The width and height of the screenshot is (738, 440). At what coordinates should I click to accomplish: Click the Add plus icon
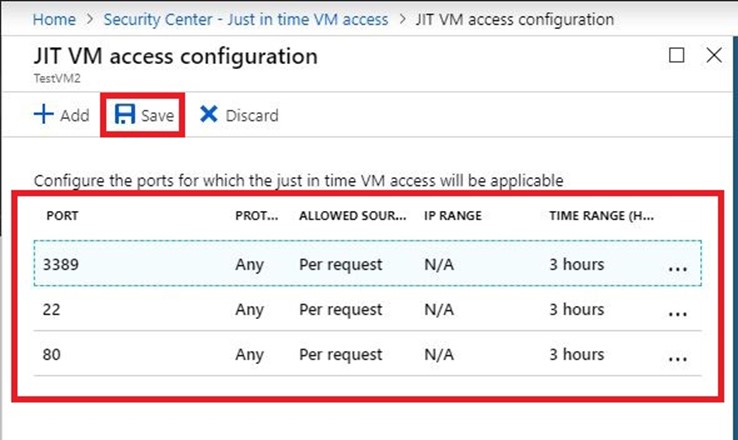coord(44,114)
